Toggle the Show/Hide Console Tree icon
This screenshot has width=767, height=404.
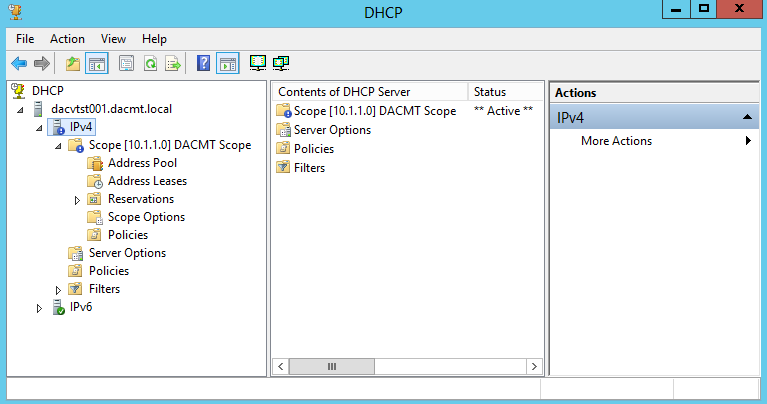[x=97, y=64]
